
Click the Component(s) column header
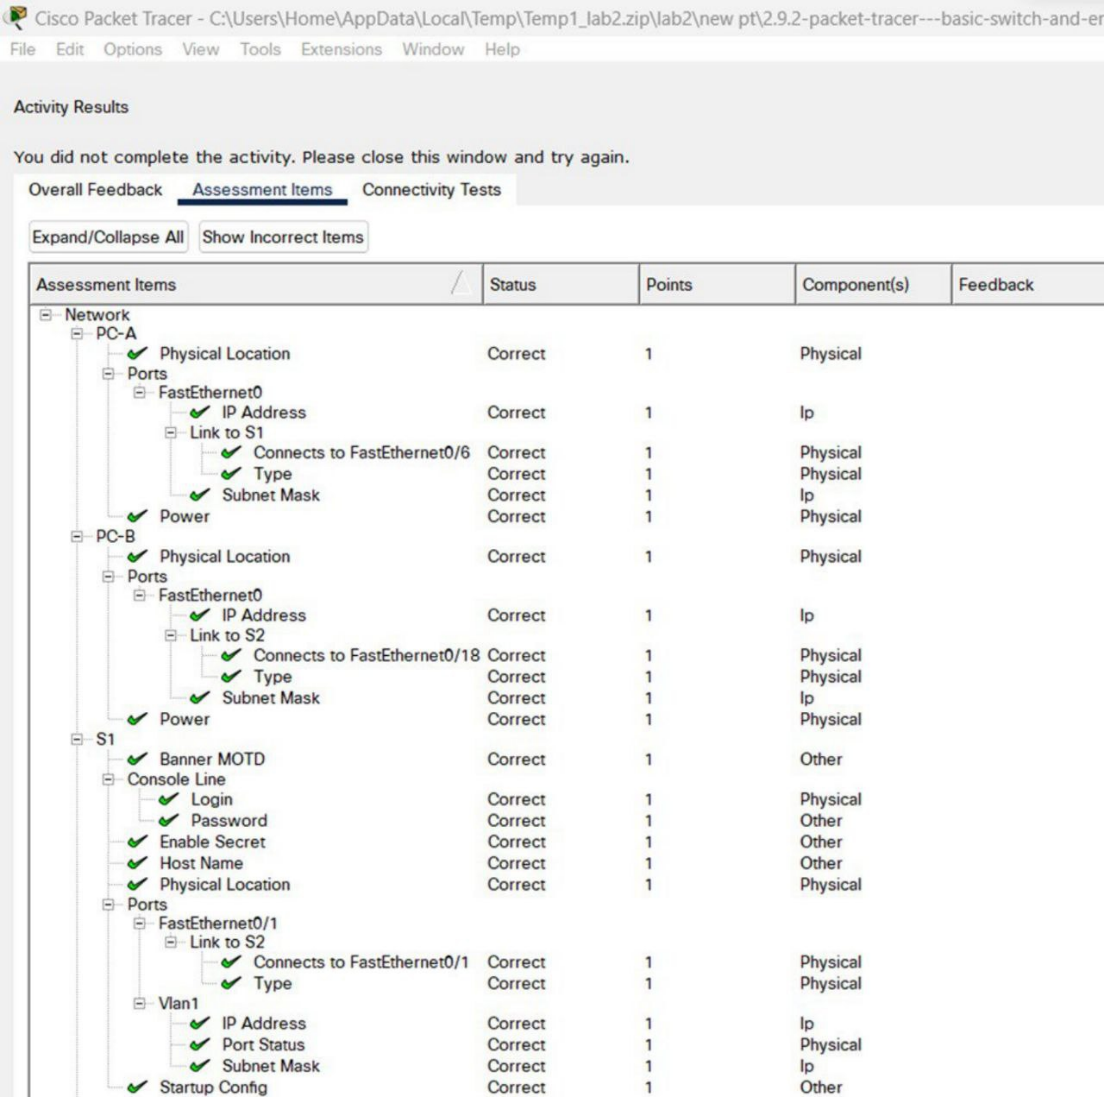(x=873, y=284)
